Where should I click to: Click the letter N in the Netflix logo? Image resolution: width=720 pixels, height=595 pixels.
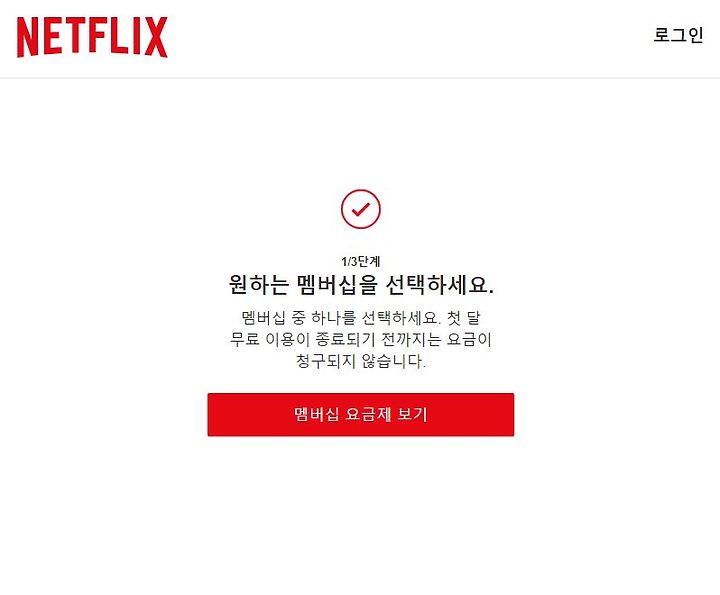(x=28, y=38)
